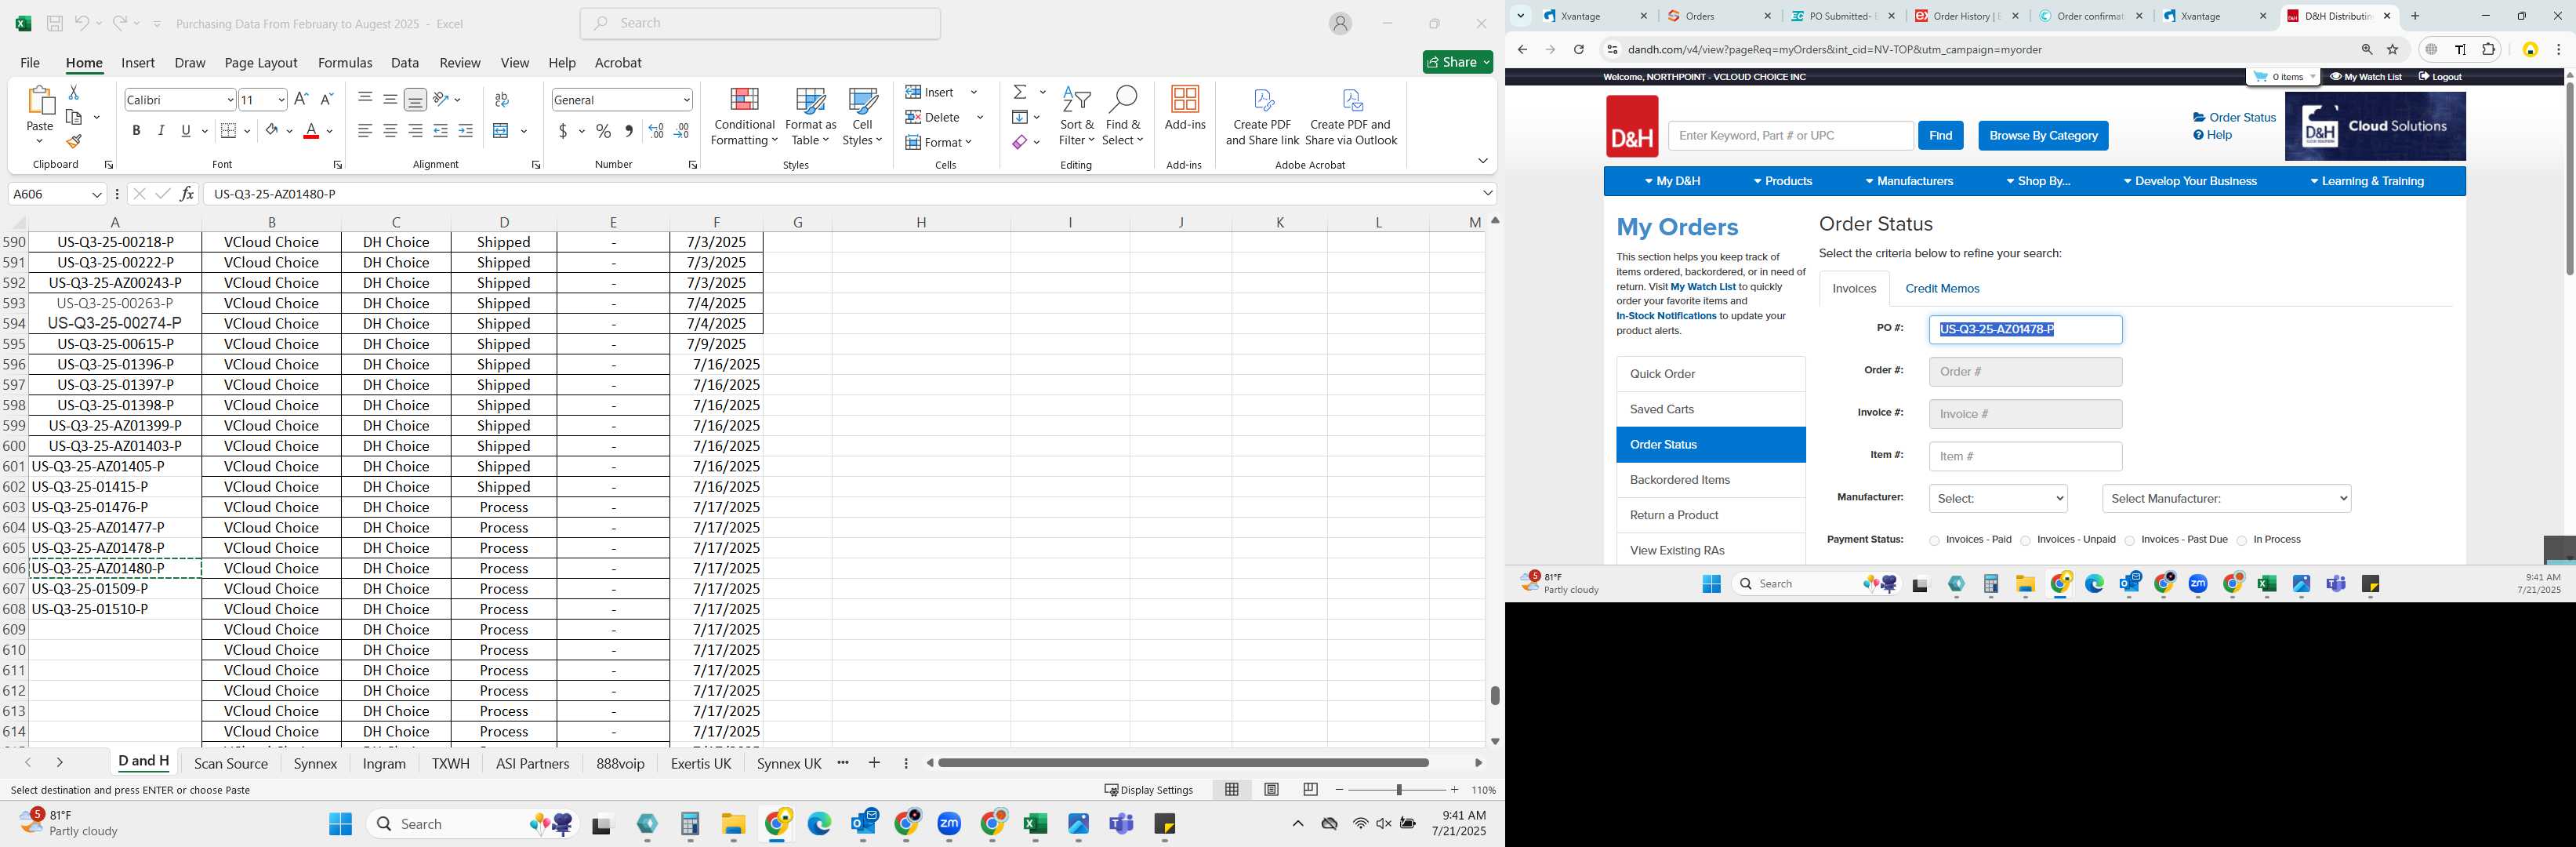This screenshot has height=847, width=2576.
Task: Apply Underline formatting
Action: click(185, 131)
